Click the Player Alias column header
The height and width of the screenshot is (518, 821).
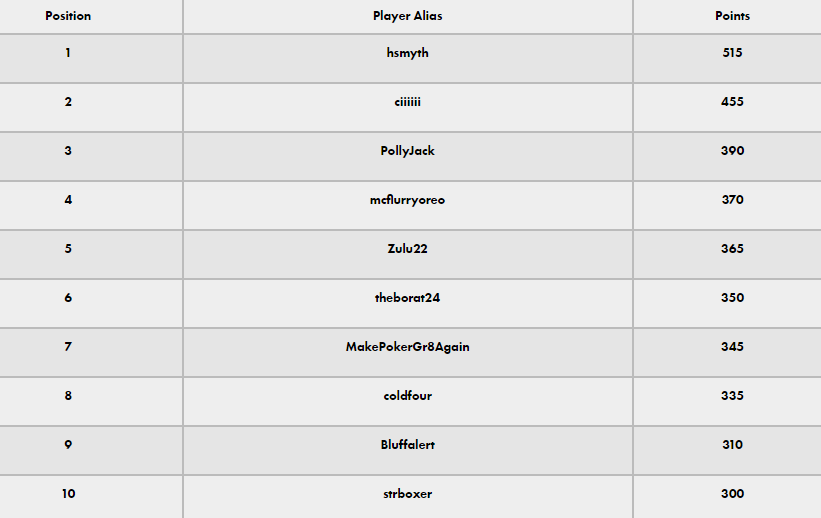[x=407, y=16]
